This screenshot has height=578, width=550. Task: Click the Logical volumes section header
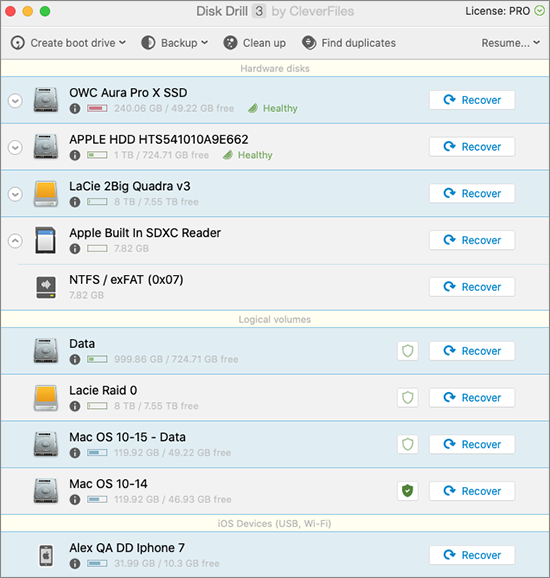(x=275, y=319)
